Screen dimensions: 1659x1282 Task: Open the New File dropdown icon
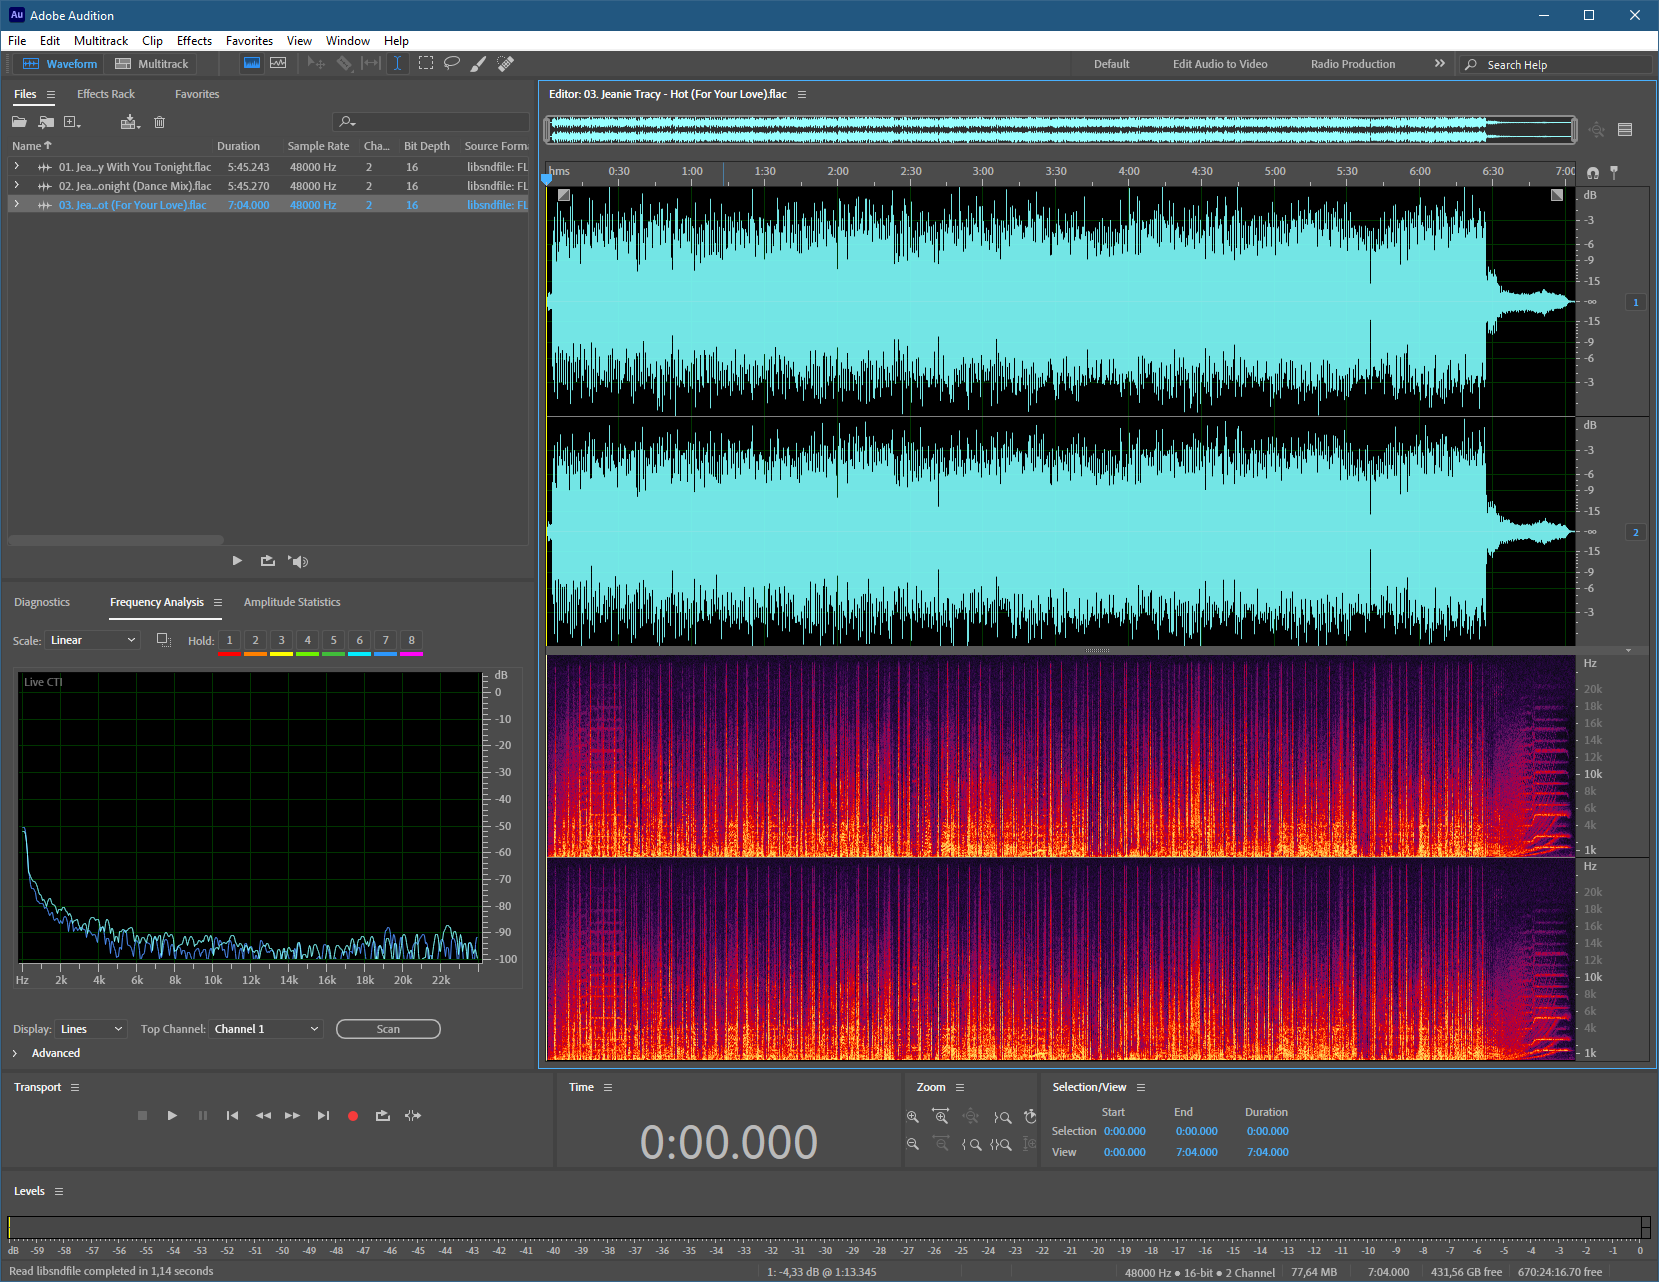pyautogui.click(x=72, y=122)
